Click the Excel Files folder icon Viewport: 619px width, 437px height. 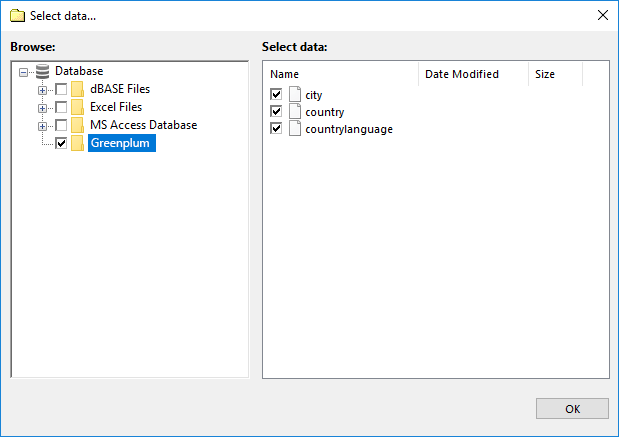coord(77,107)
